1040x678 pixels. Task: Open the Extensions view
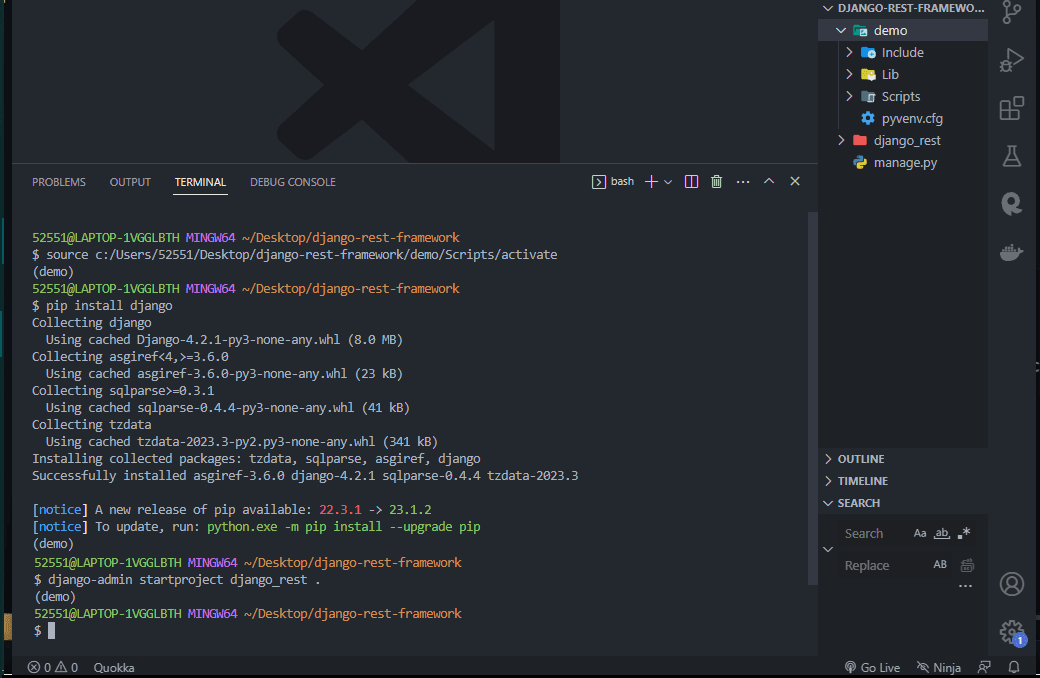[x=1011, y=108]
